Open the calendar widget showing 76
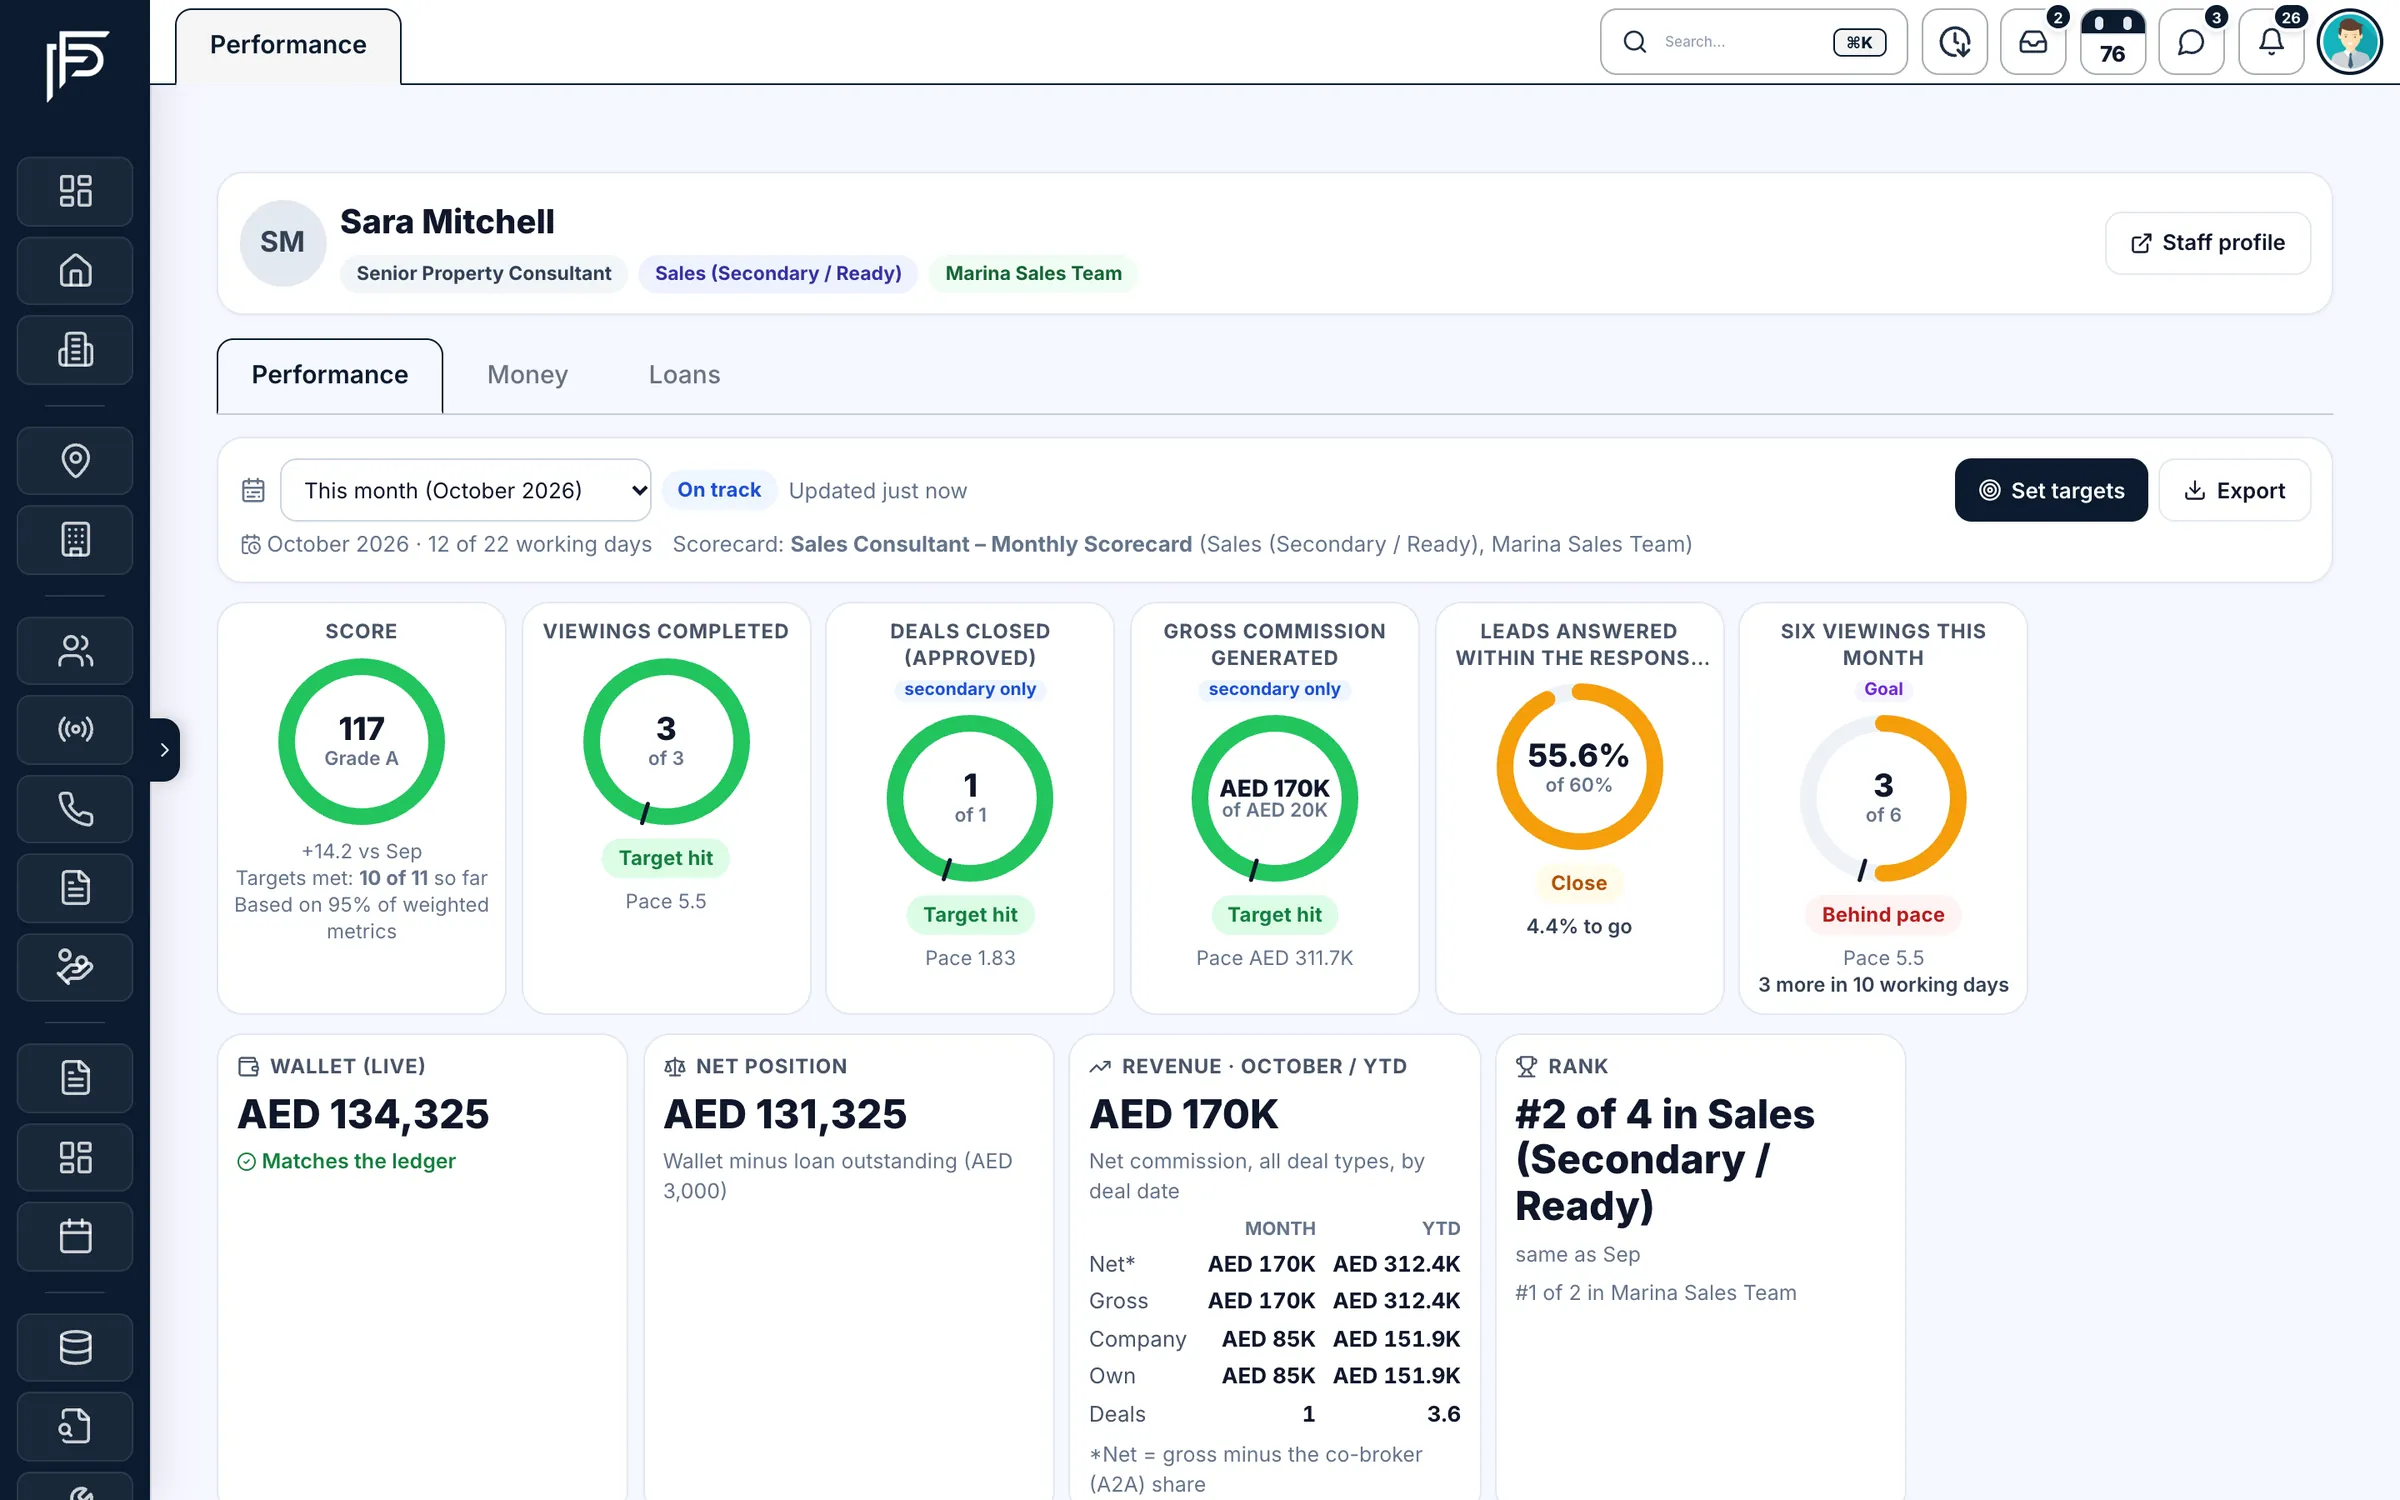The height and width of the screenshot is (1500, 2400). pyautogui.click(x=2112, y=42)
